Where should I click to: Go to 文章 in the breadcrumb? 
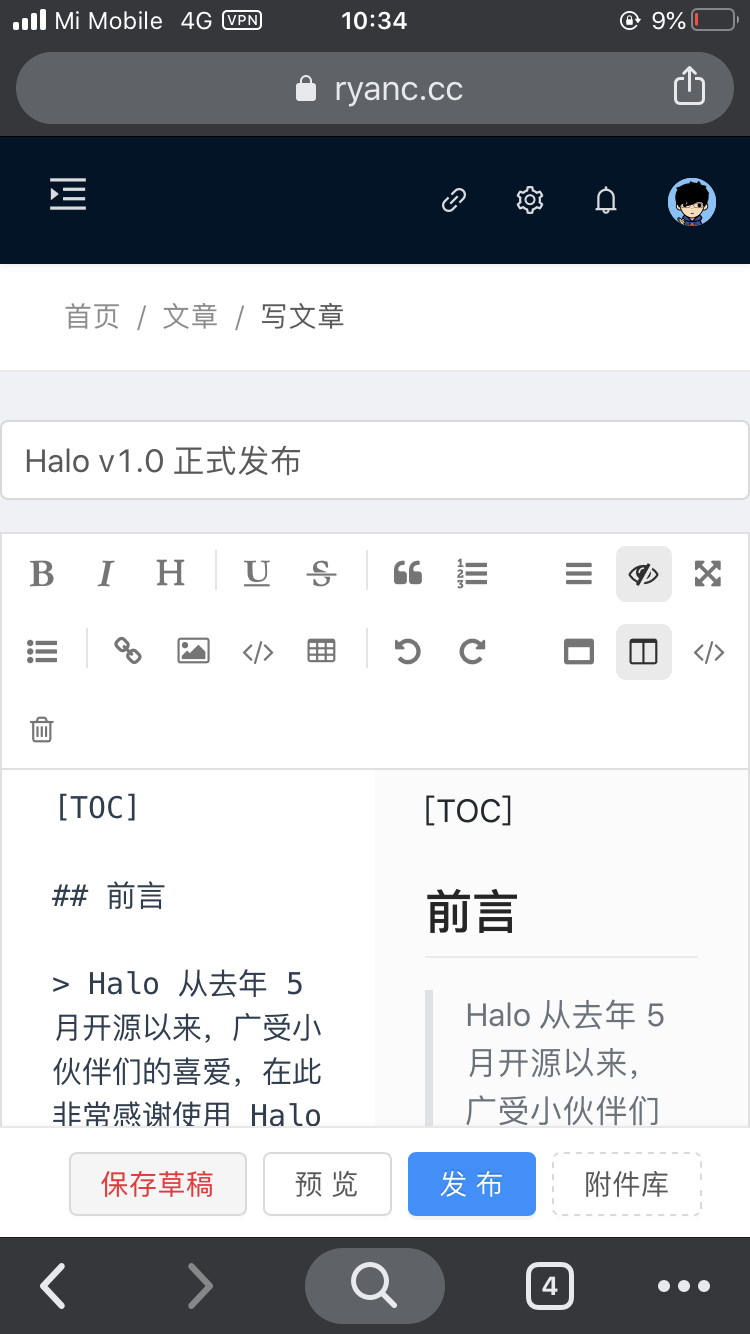(x=189, y=316)
